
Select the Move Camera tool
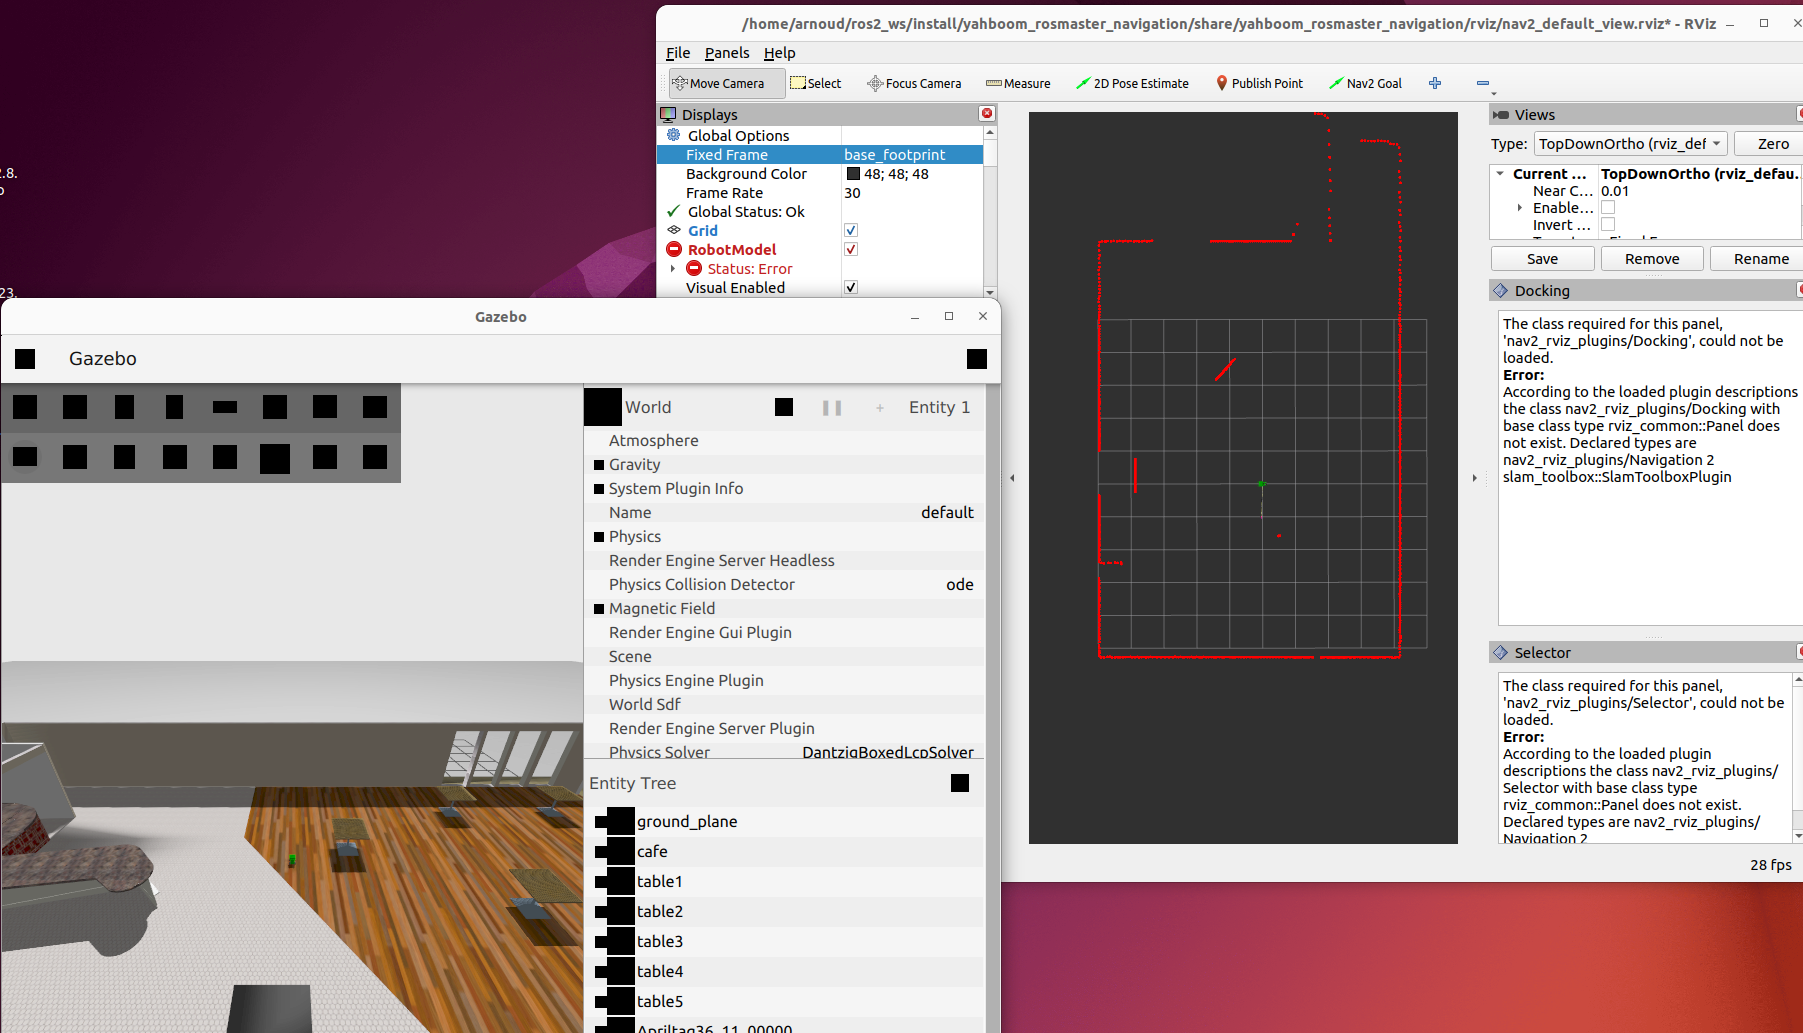[726, 84]
